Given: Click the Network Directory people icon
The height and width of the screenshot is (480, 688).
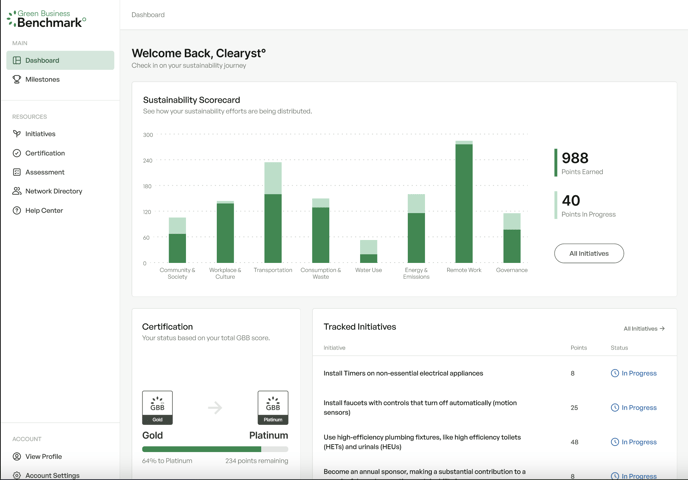Looking at the screenshot, I should click(17, 191).
